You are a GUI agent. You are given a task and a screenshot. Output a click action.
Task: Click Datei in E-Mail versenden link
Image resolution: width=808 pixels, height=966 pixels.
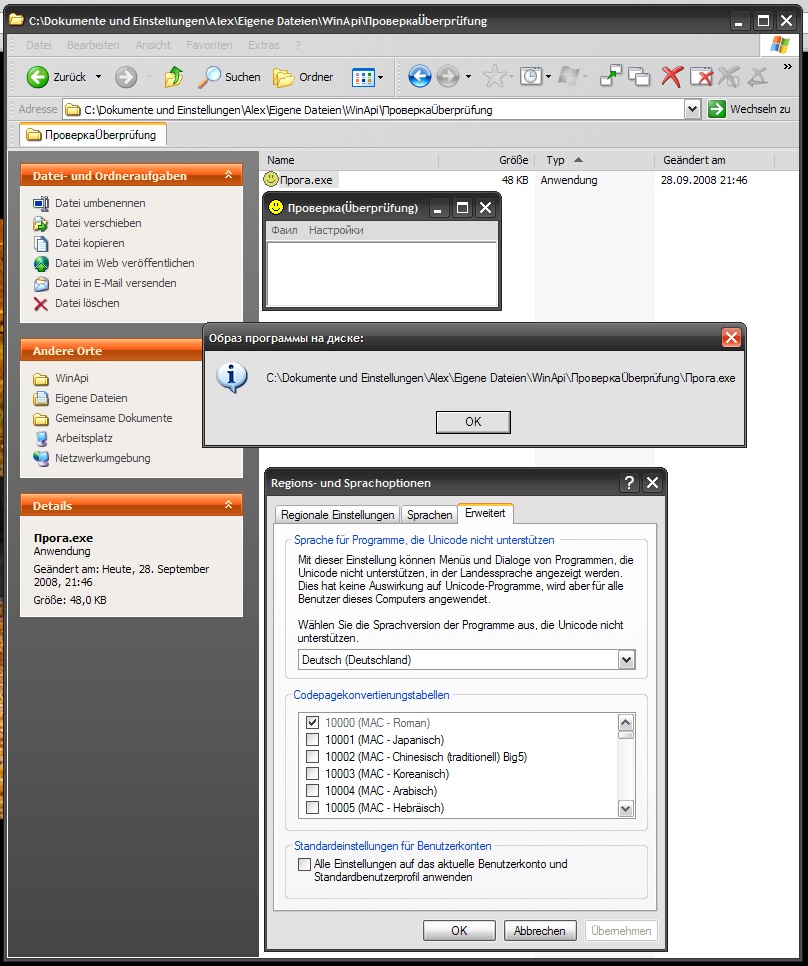tap(105, 283)
